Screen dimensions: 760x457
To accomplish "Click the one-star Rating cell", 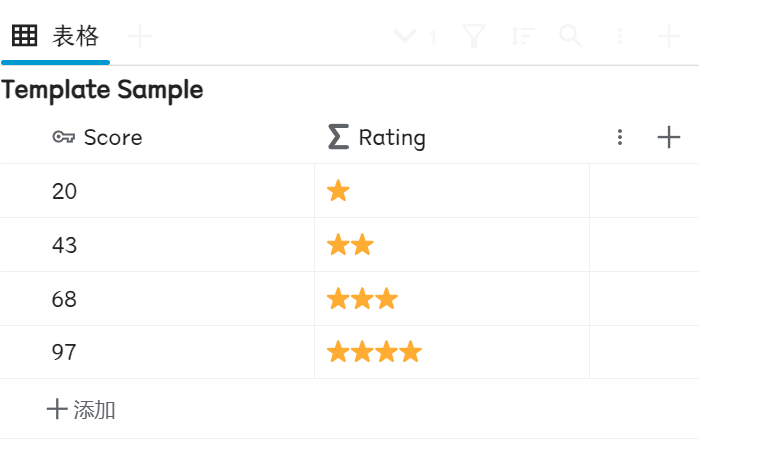I will [x=450, y=191].
